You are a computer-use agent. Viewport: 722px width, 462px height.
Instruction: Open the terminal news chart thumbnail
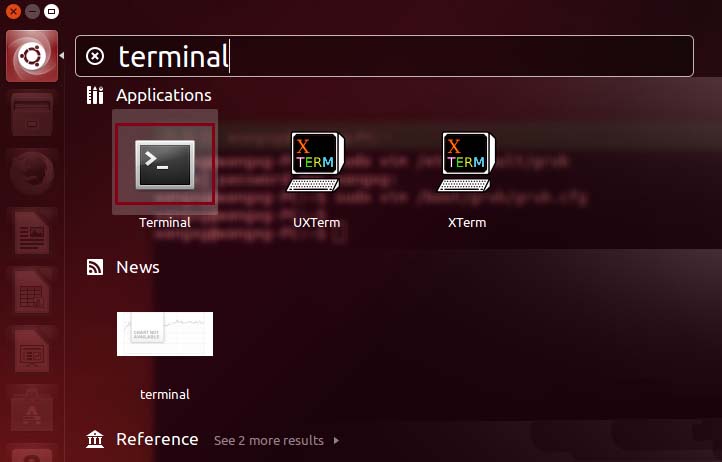point(165,334)
